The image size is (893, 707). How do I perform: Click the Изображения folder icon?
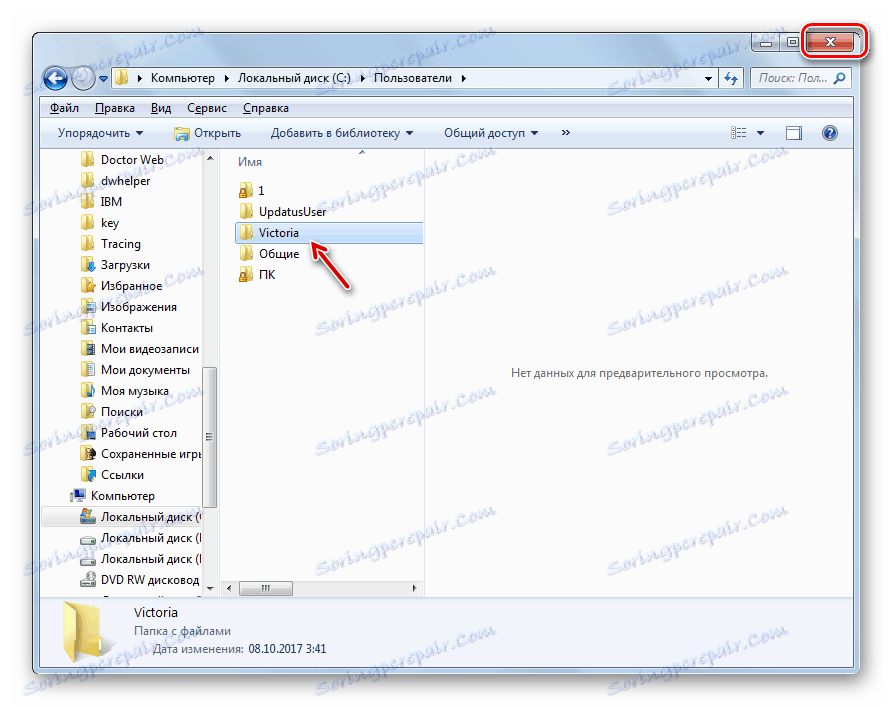click(88, 306)
